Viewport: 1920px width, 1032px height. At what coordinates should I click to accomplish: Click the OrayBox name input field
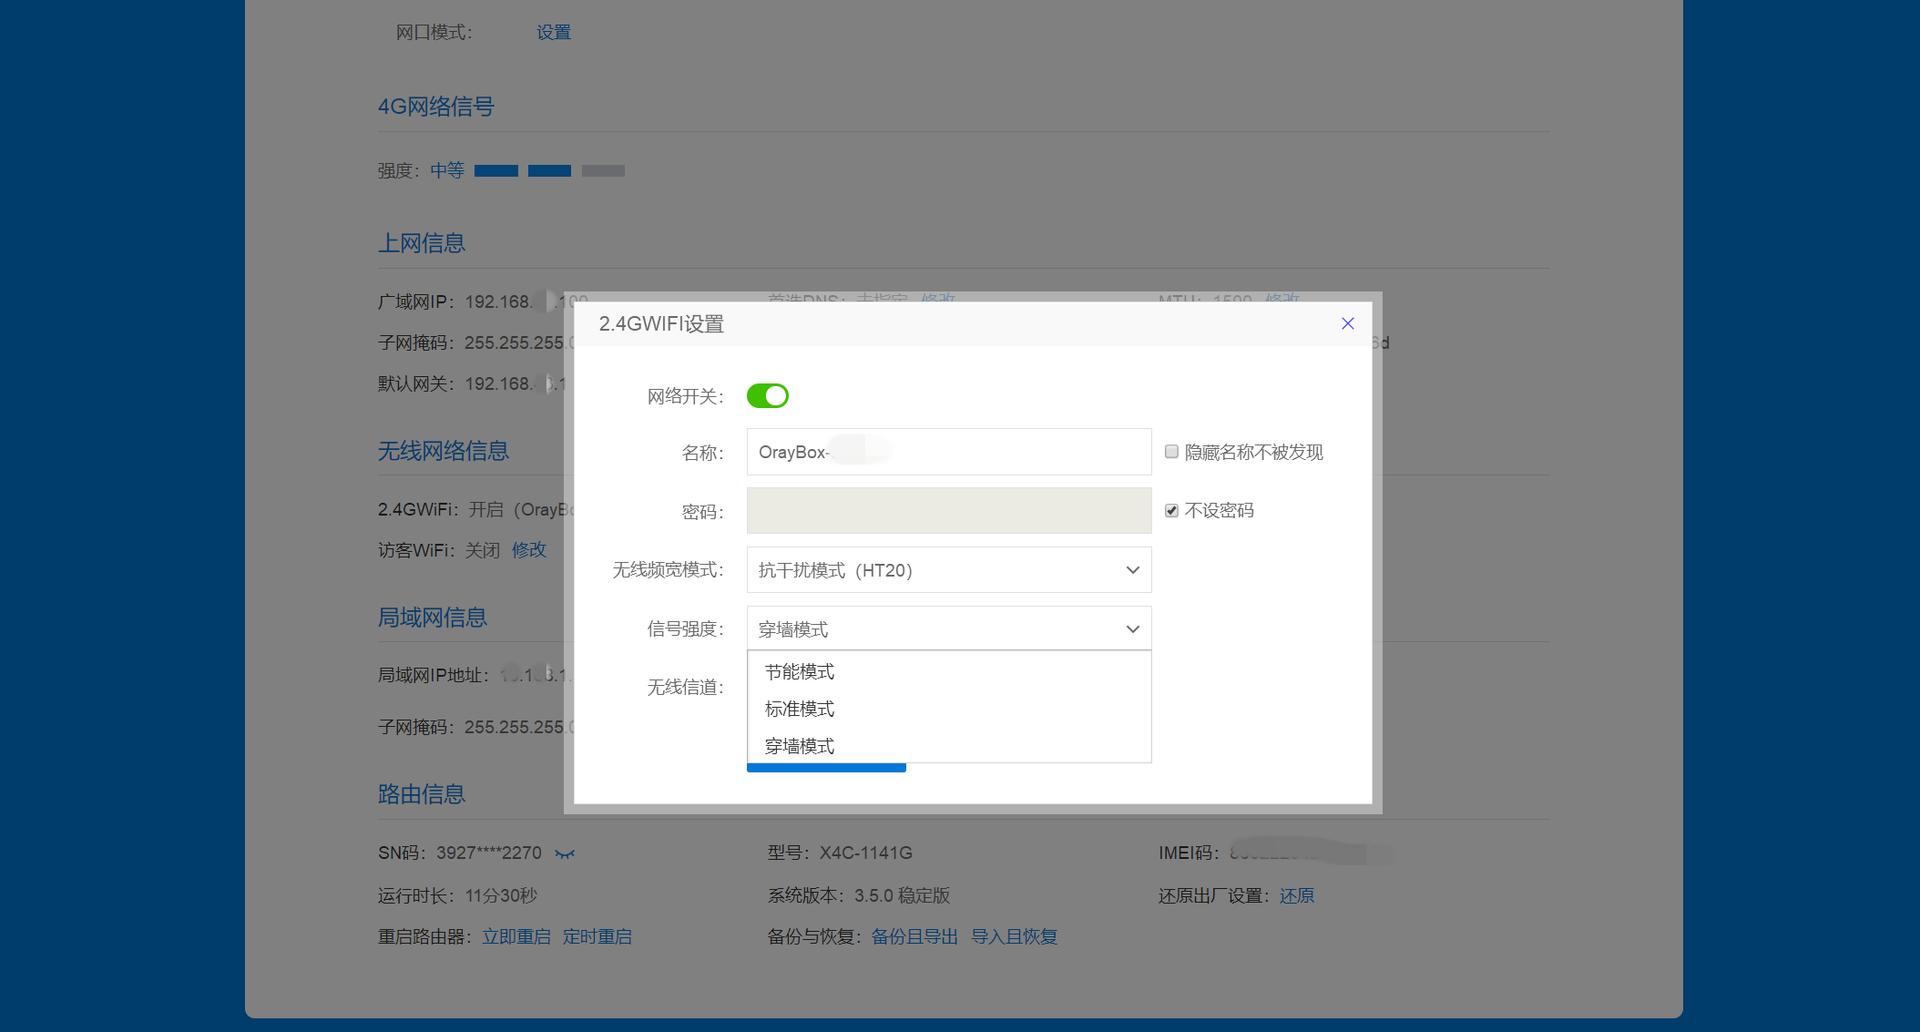click(x=948, y=451)
